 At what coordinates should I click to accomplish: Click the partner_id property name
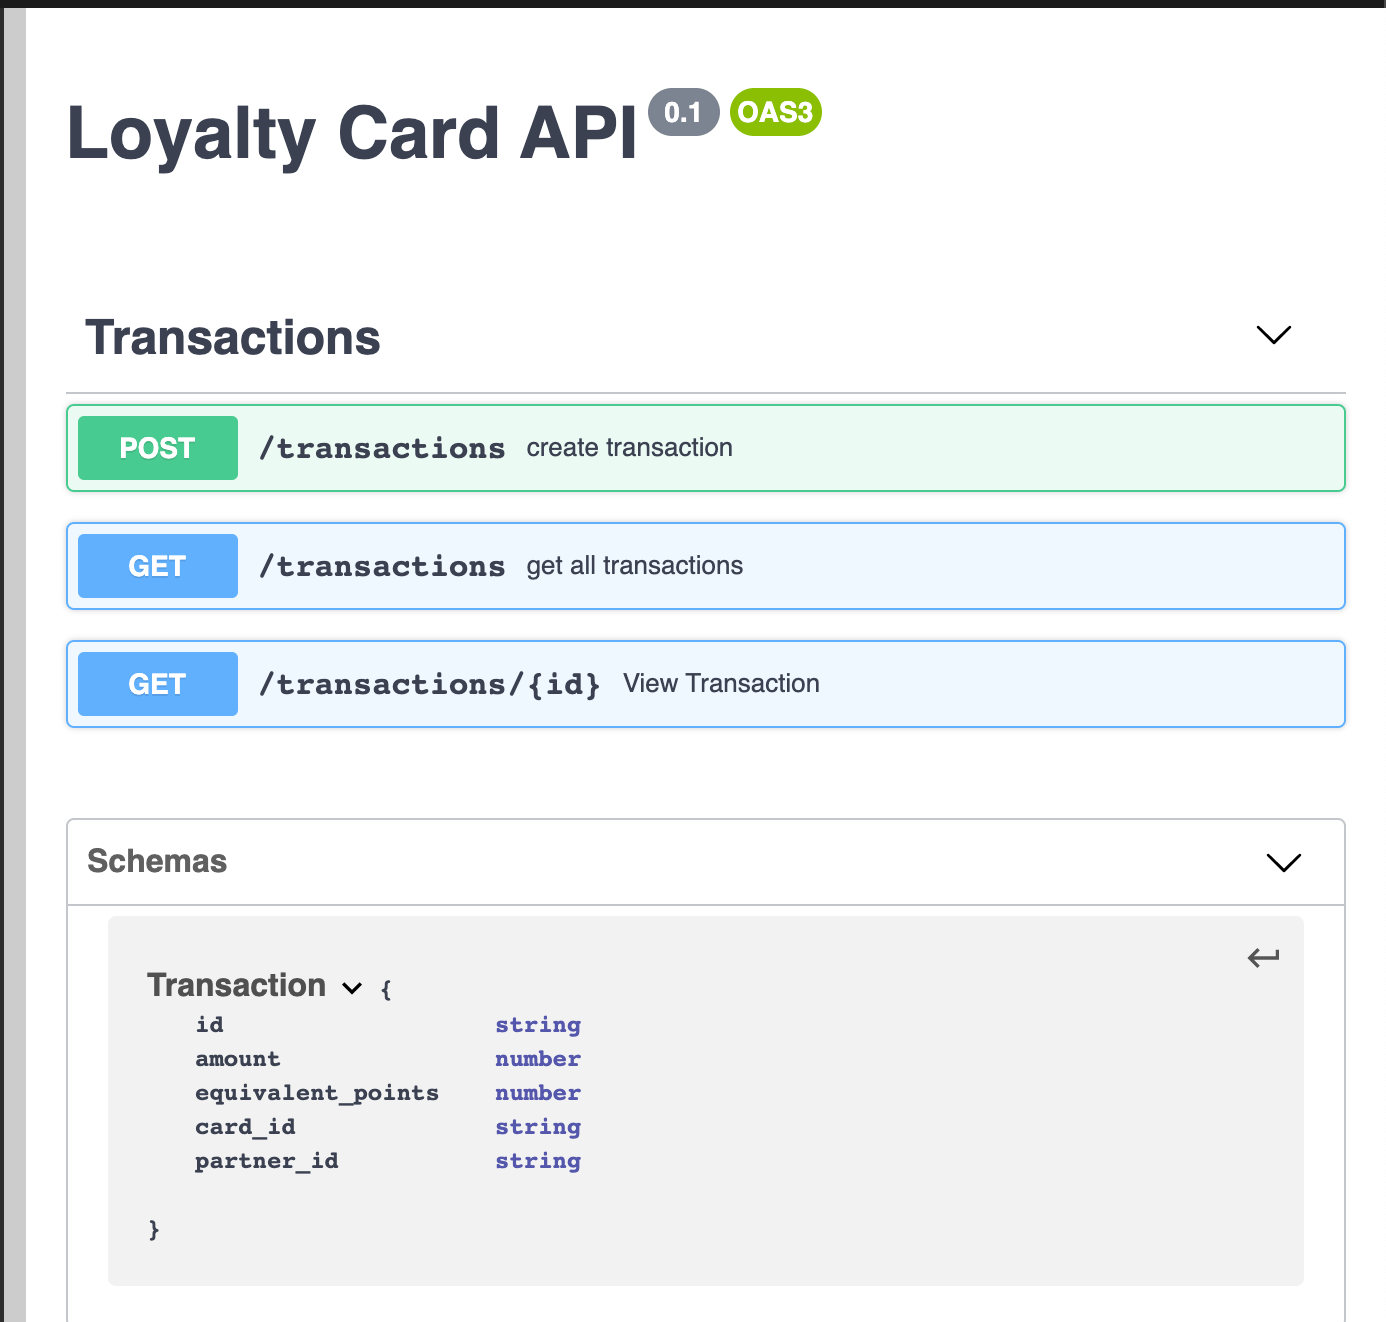(267, 1161)
